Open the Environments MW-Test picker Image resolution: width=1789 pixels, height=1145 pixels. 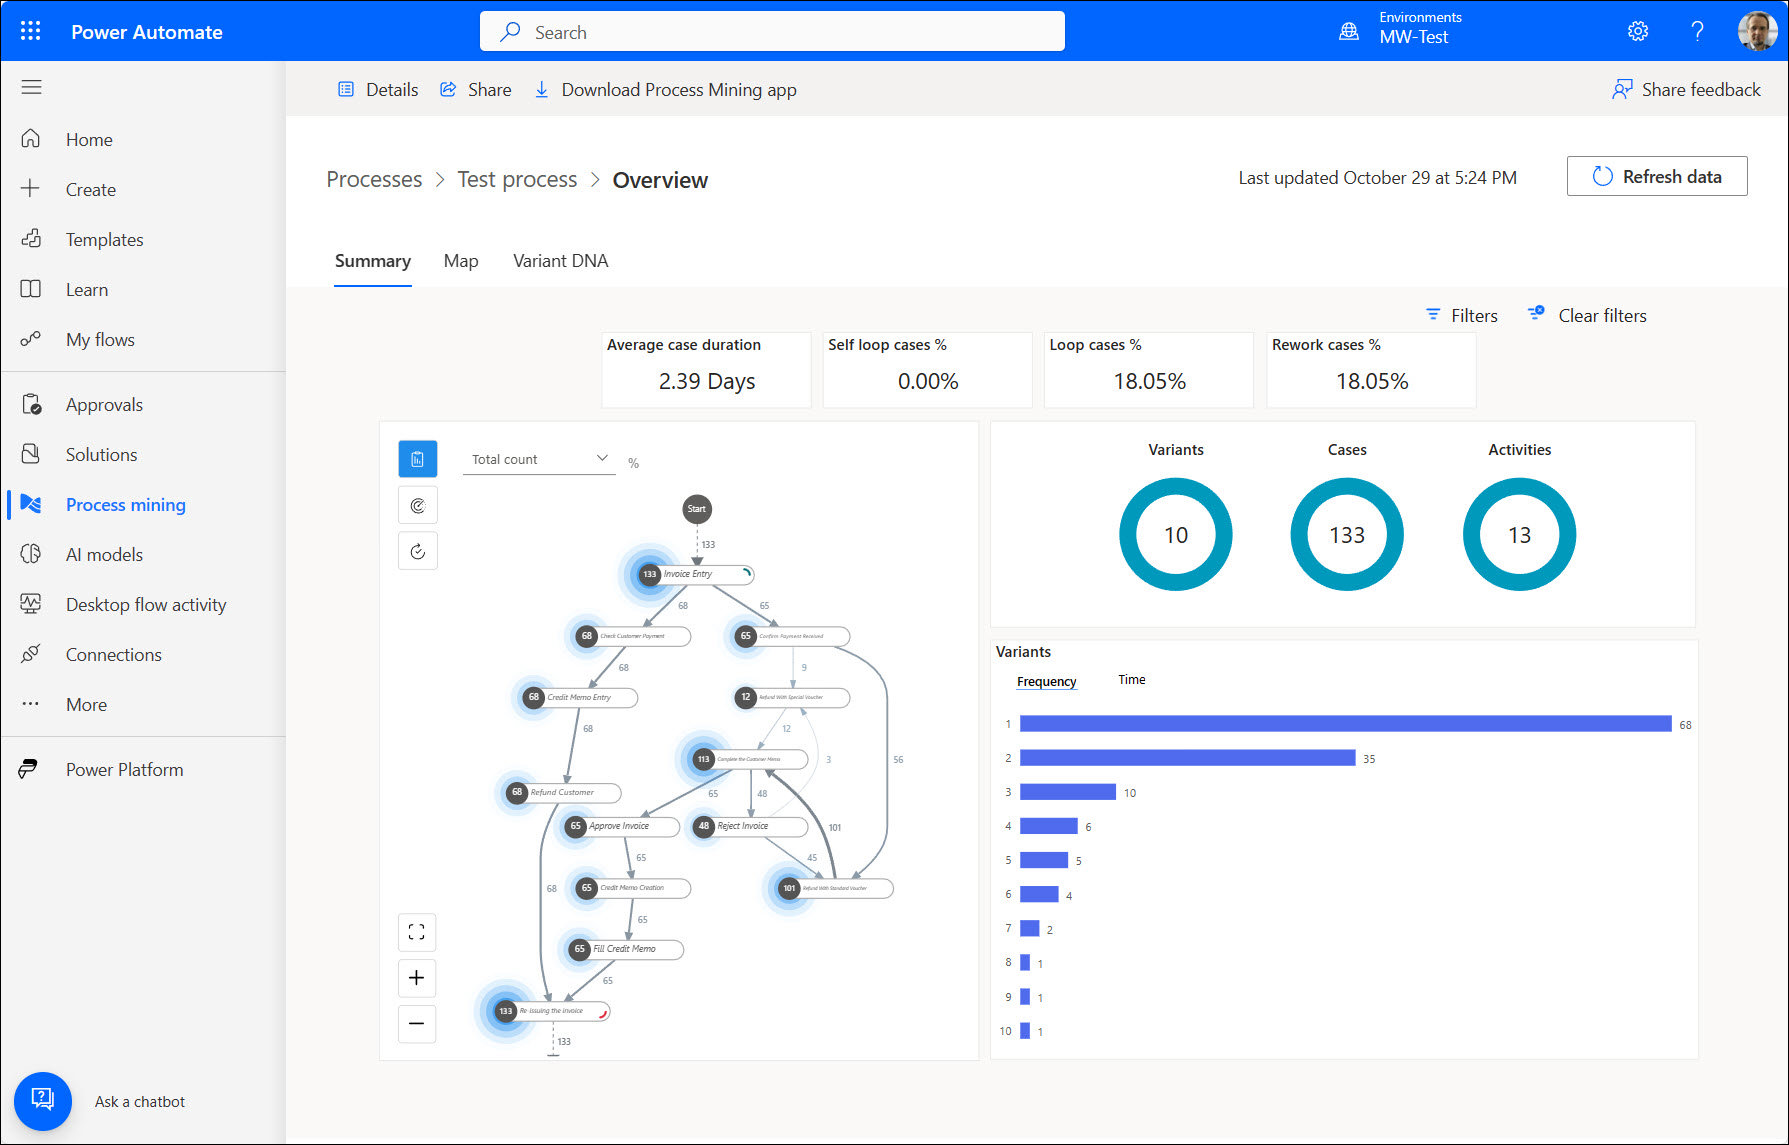point(1412,29)
